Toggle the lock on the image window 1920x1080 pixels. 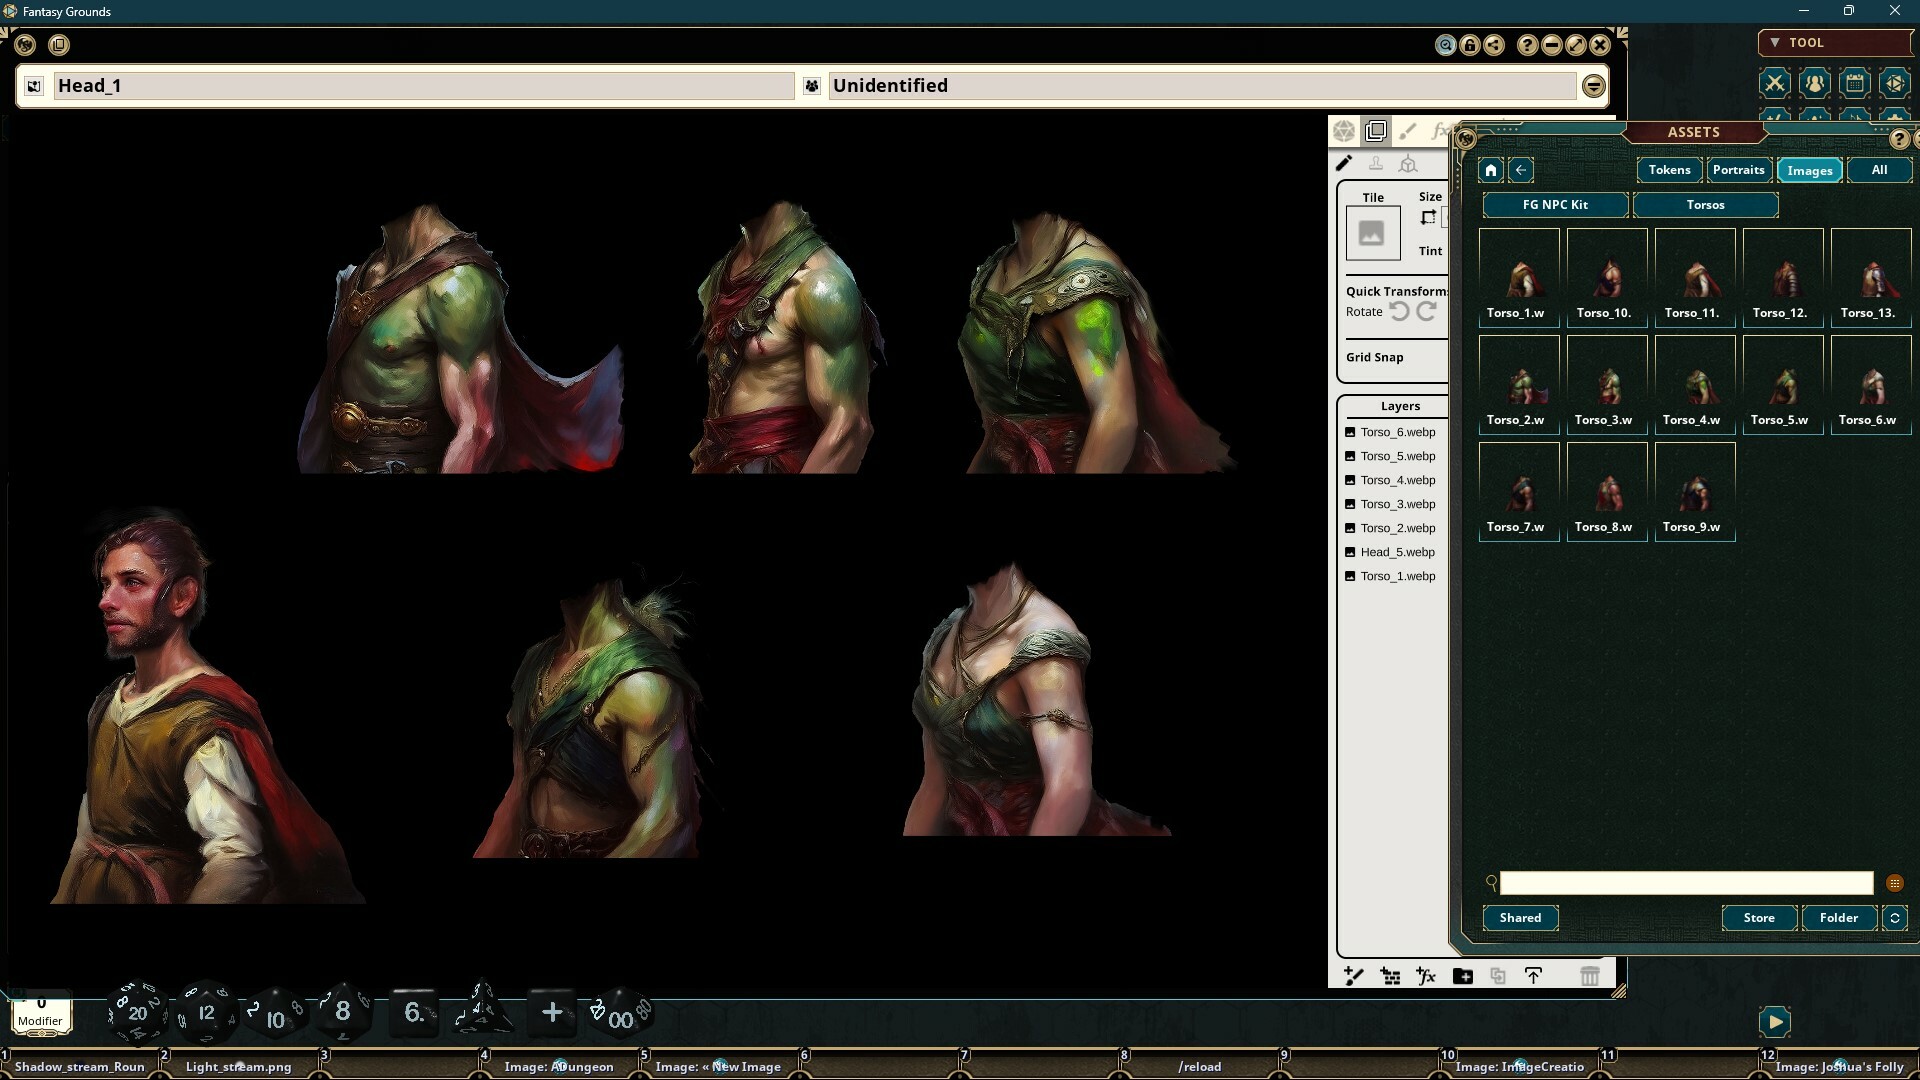coord(1469,44)
